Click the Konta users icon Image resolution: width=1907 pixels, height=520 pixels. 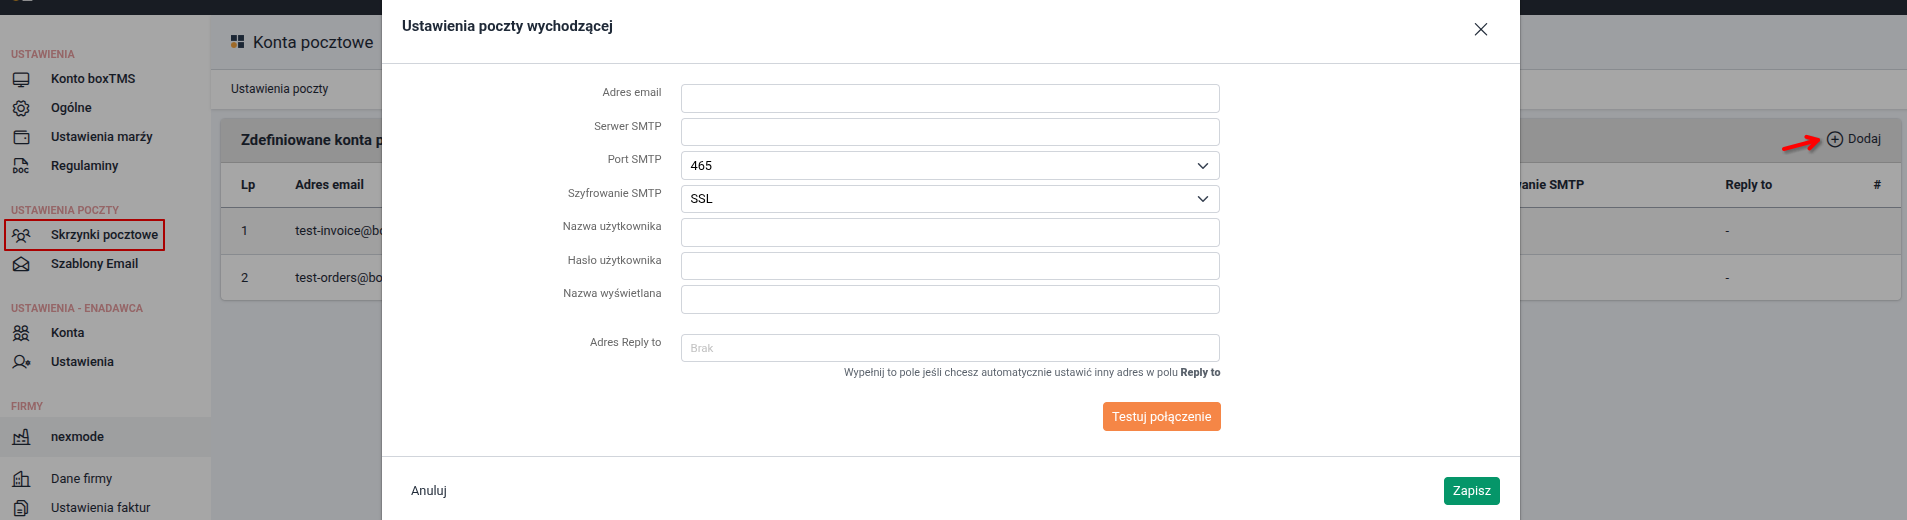[x=21, y=333]
